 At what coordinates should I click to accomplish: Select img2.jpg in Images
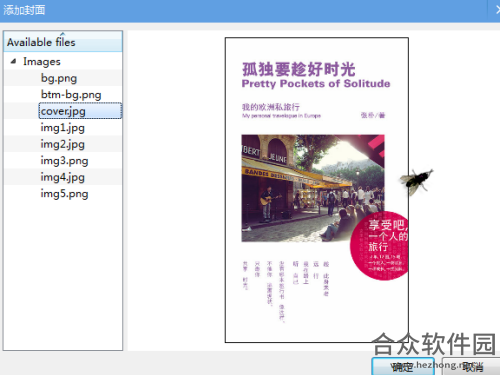click(x=62, y=144)
